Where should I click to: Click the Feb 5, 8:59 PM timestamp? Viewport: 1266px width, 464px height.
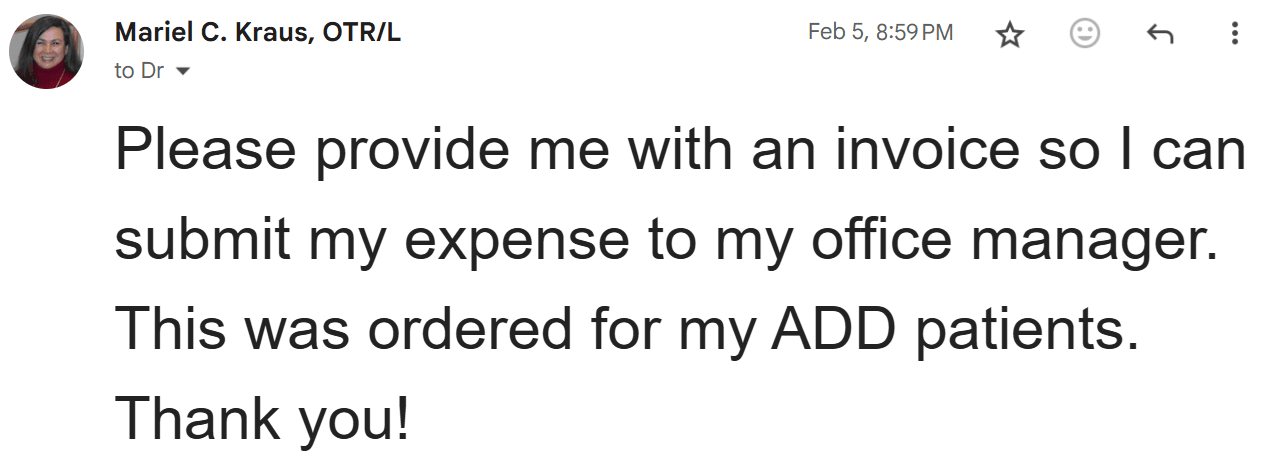[880, 32]
